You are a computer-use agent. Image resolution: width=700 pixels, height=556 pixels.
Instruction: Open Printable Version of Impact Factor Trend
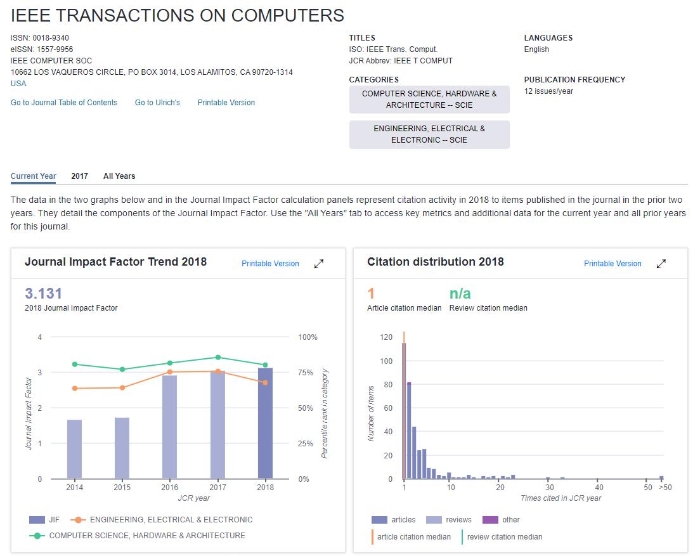point(270,263)
